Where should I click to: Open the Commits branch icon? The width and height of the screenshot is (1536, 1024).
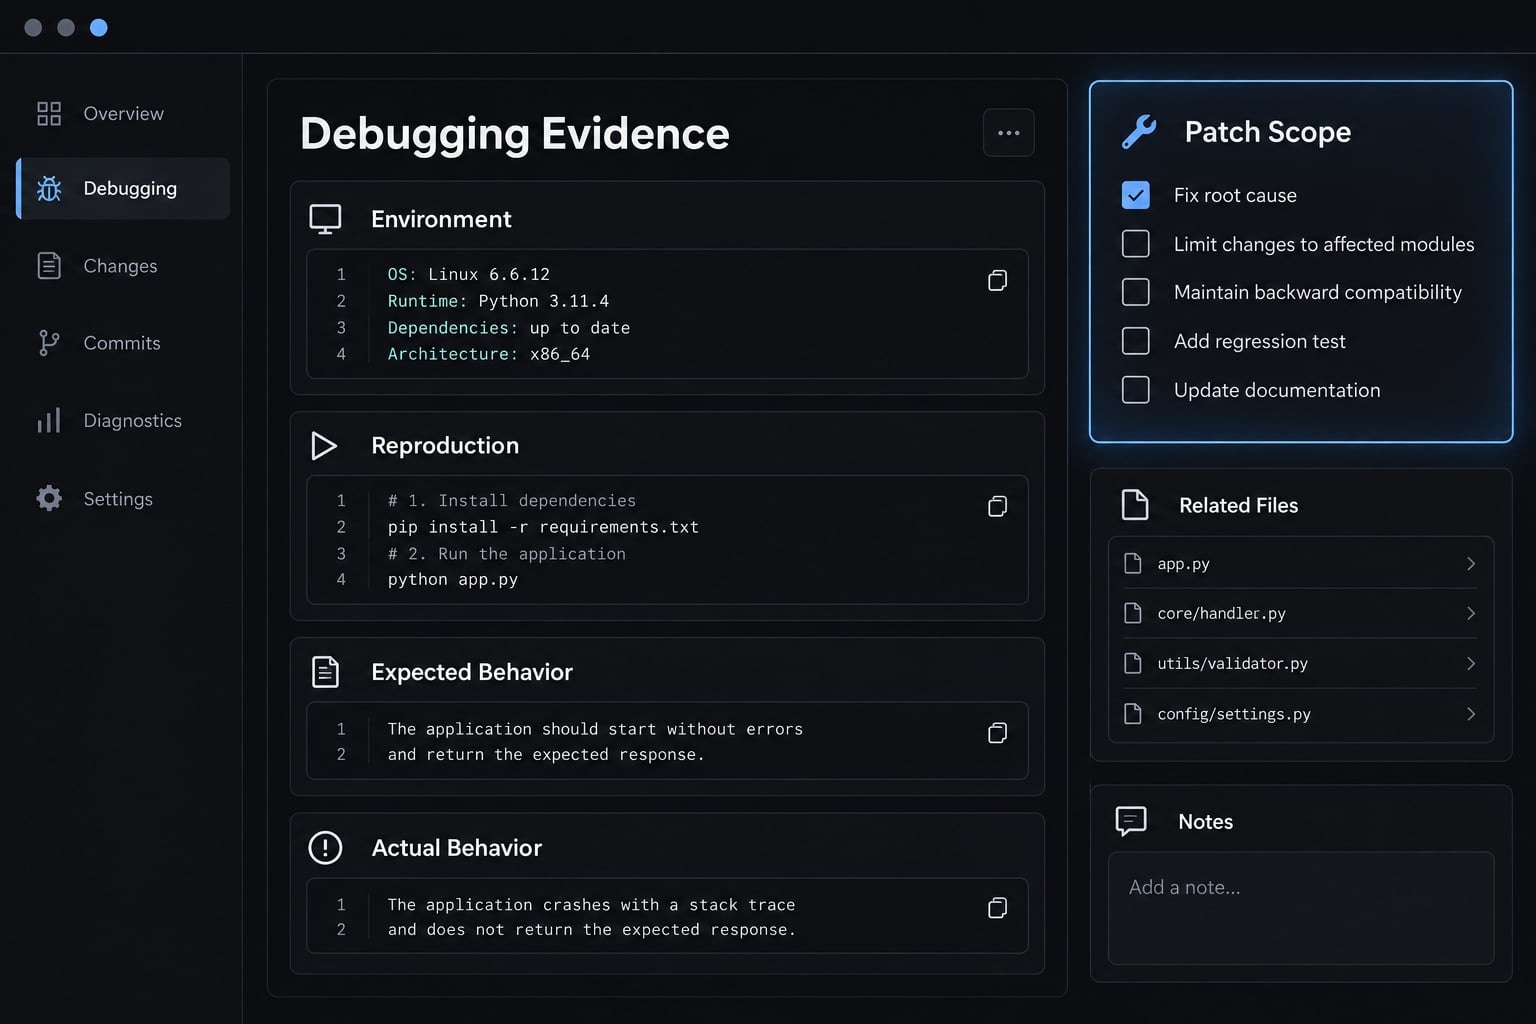[x=49, y=343]
